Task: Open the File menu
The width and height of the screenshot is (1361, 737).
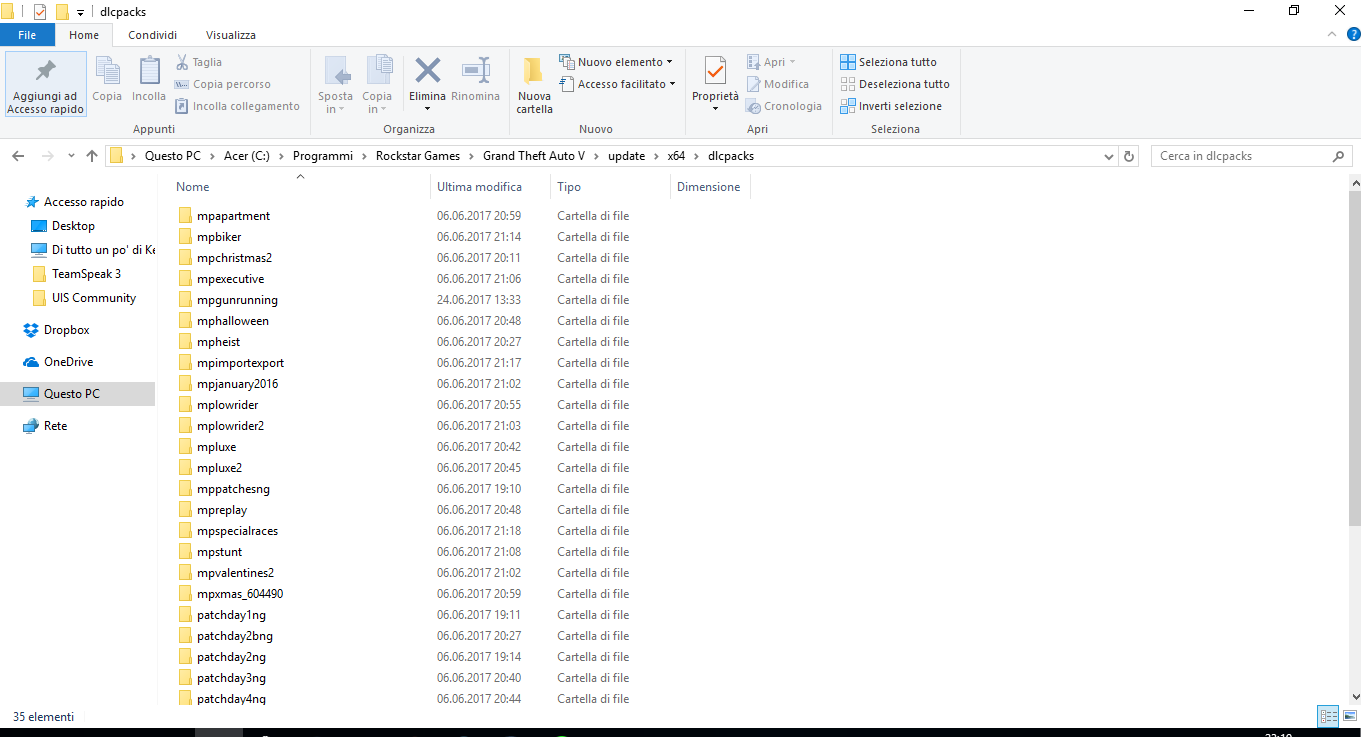Action: point(27,34)
